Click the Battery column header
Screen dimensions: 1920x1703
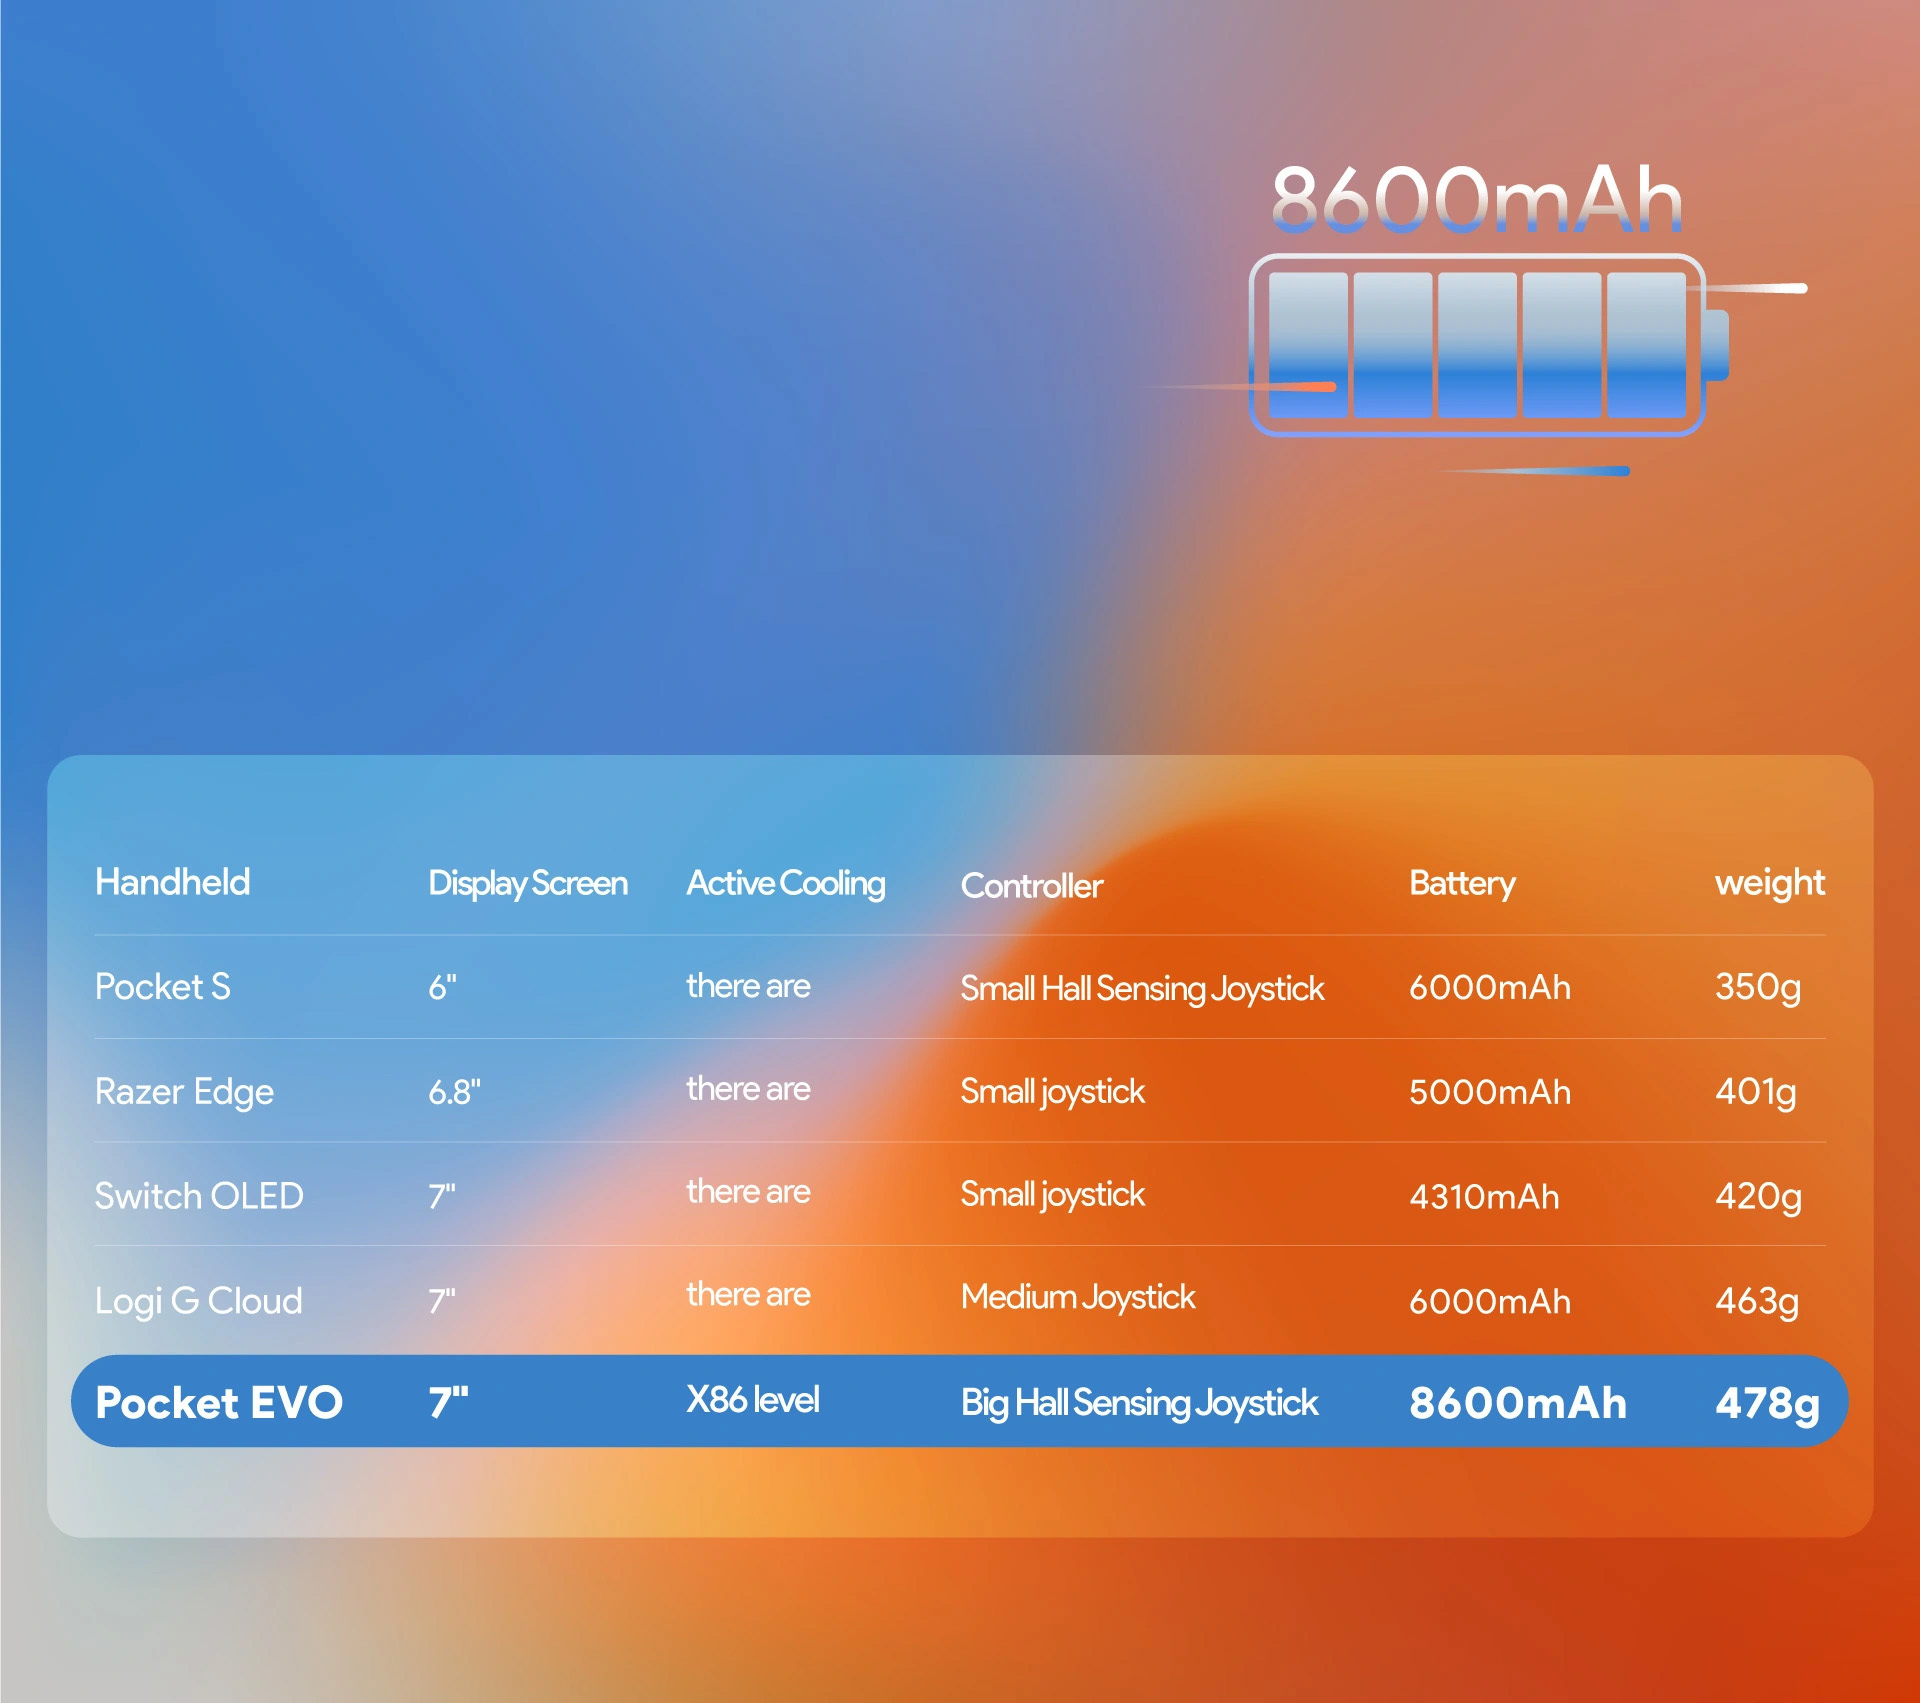pos(1461,883)
